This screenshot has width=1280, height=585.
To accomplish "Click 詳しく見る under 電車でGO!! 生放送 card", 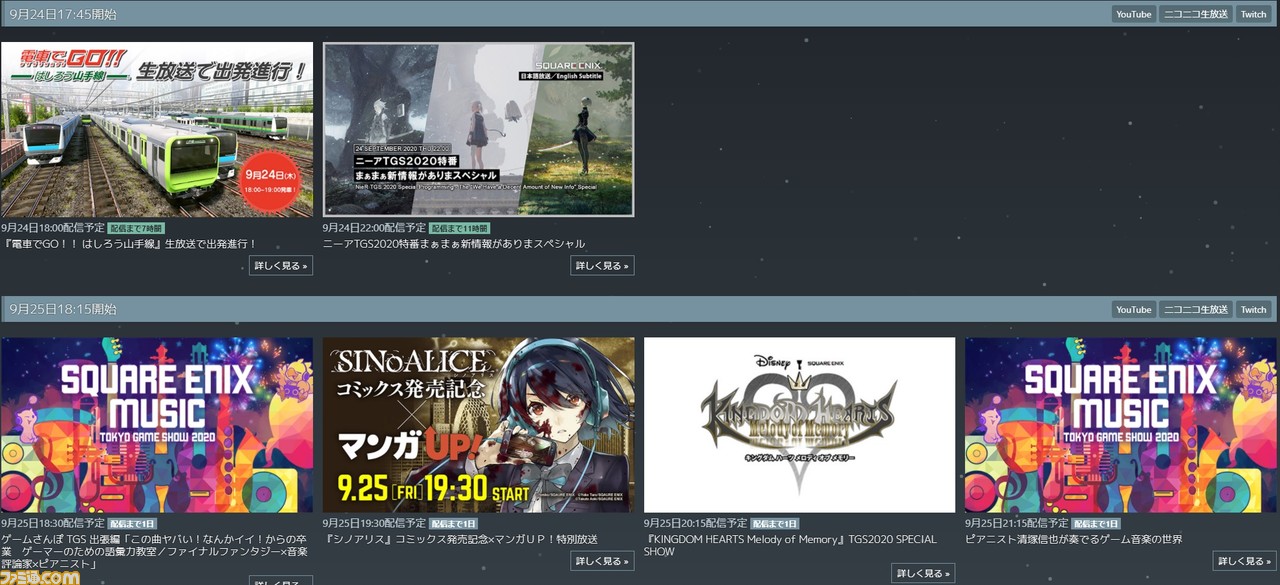I will 281,265.
